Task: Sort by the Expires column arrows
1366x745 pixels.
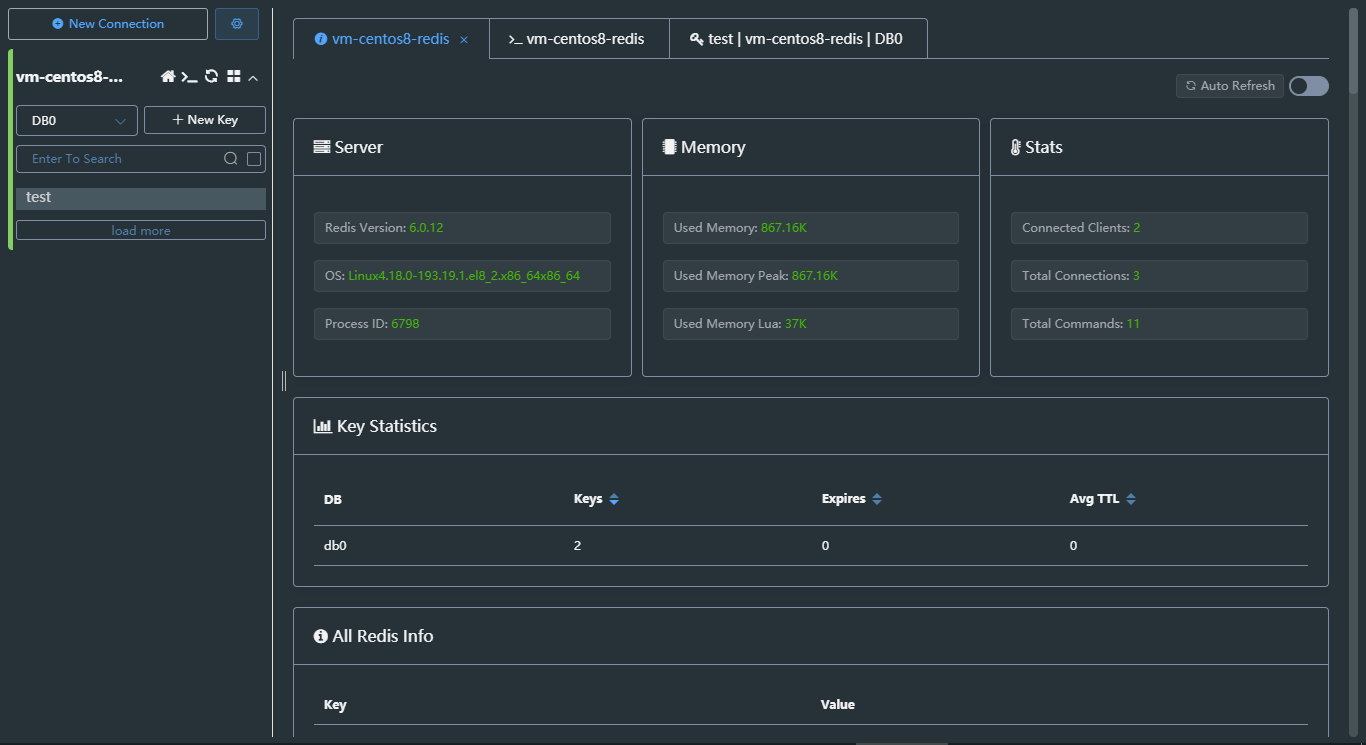Action: pos(877,499)
